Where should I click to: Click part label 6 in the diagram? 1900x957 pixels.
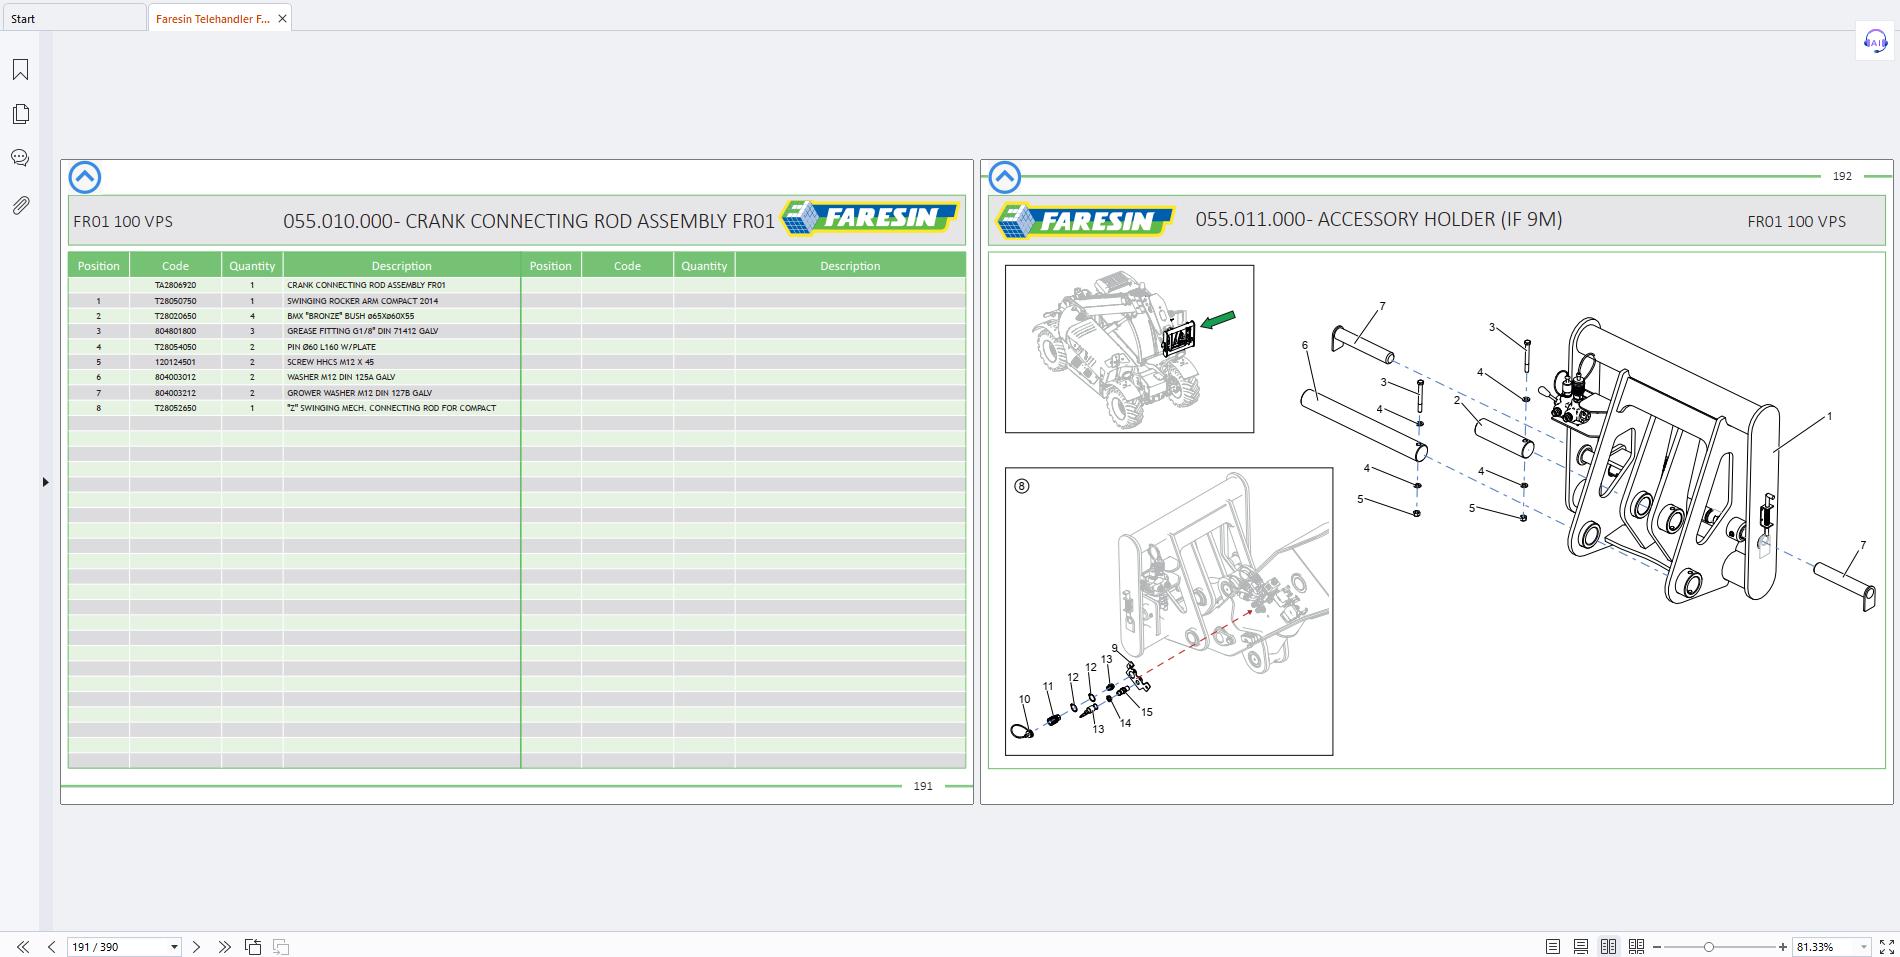[x=1305, y=345]
